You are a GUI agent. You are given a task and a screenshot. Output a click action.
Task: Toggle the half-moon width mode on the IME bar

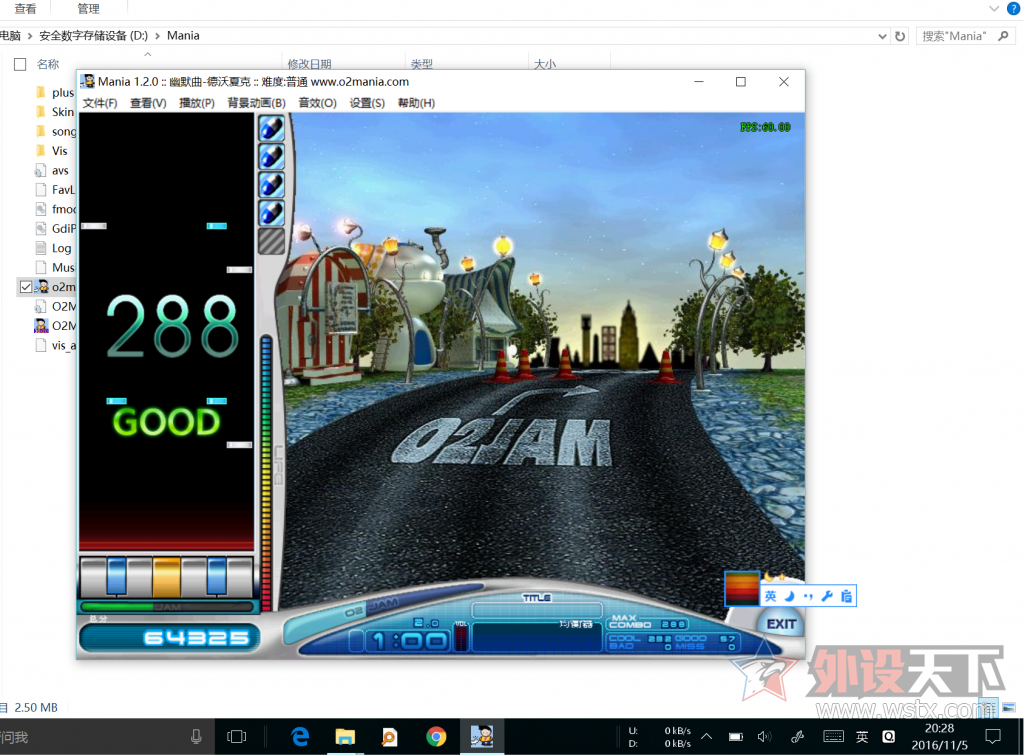coord(790,595)
